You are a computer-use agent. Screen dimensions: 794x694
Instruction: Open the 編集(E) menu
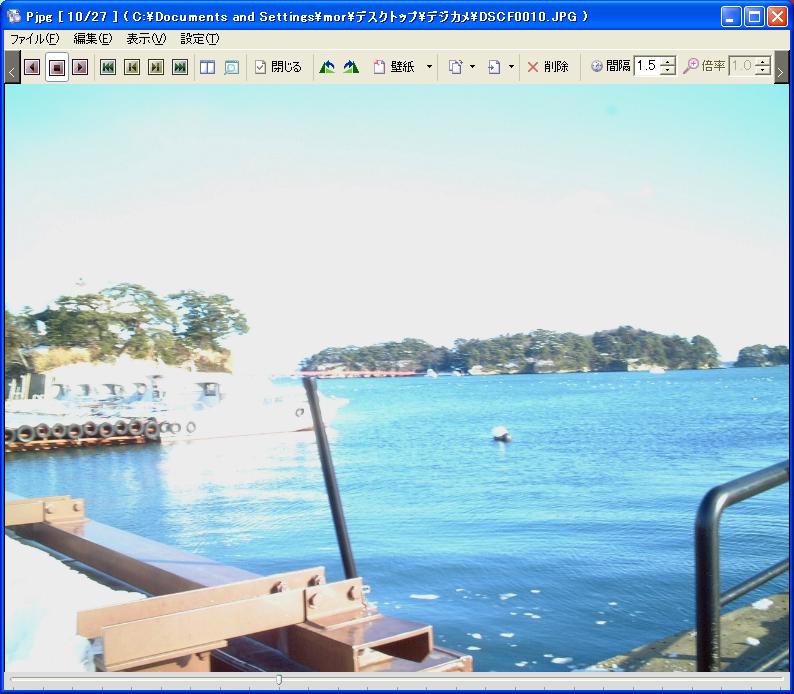click(93, 39)
